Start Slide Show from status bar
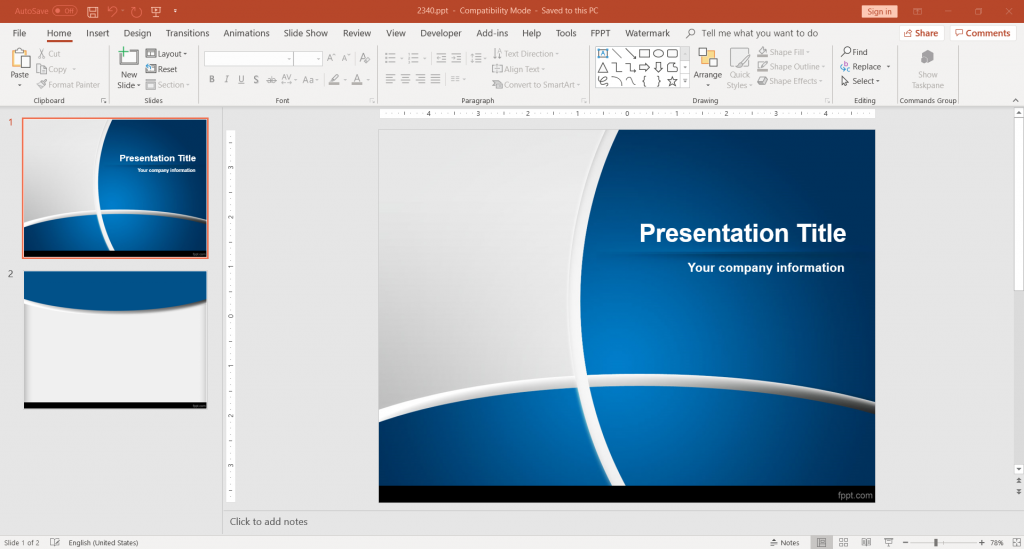 888,542
